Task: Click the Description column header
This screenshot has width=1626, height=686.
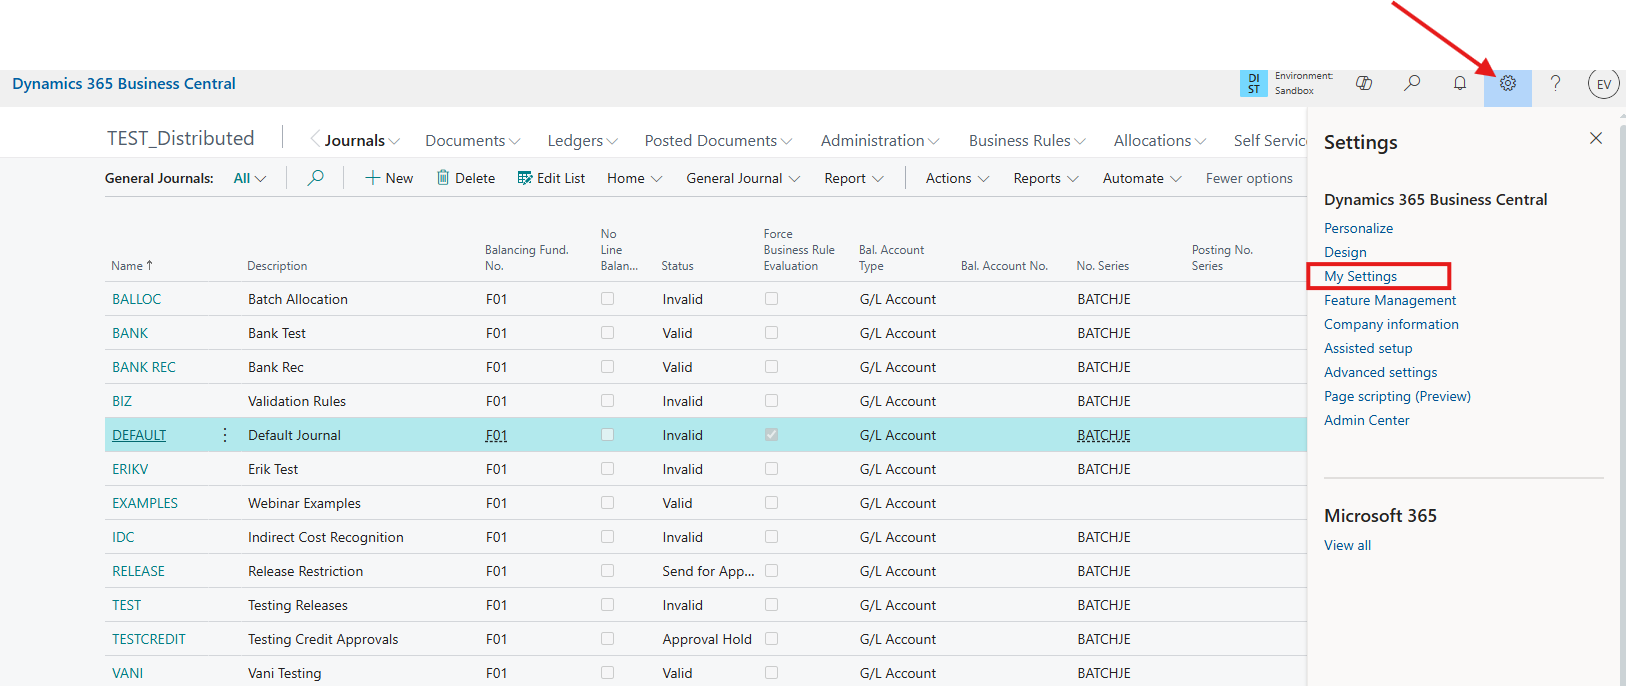Action: pyautogui.click(x=277, y=266)
